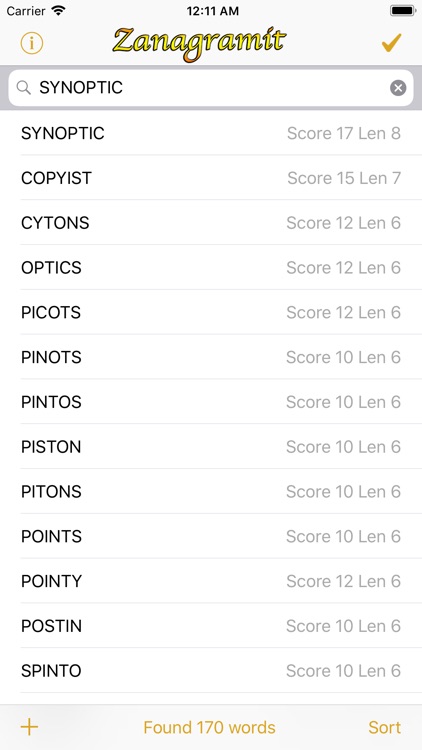Clear the search field with the X icon

(398, 88)
